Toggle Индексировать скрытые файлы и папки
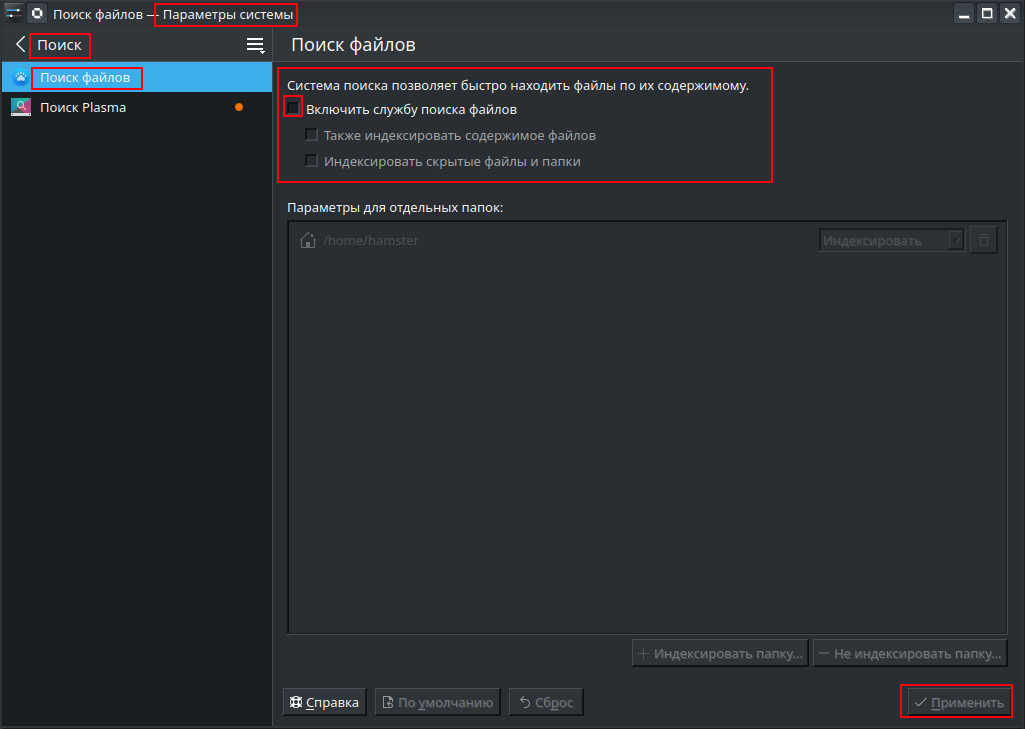This screenshot has height=729, width=1025. tap(312, 161)
